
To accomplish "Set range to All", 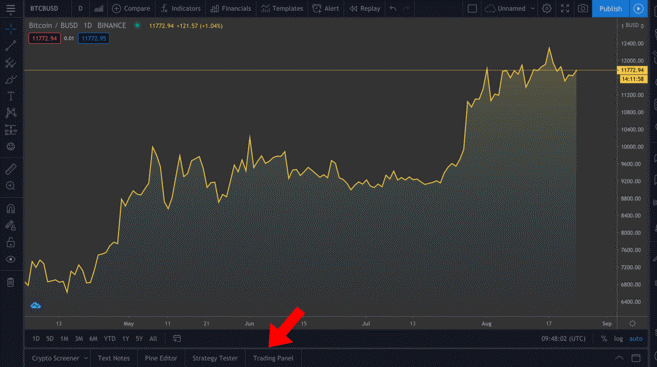I will (153, 339).
